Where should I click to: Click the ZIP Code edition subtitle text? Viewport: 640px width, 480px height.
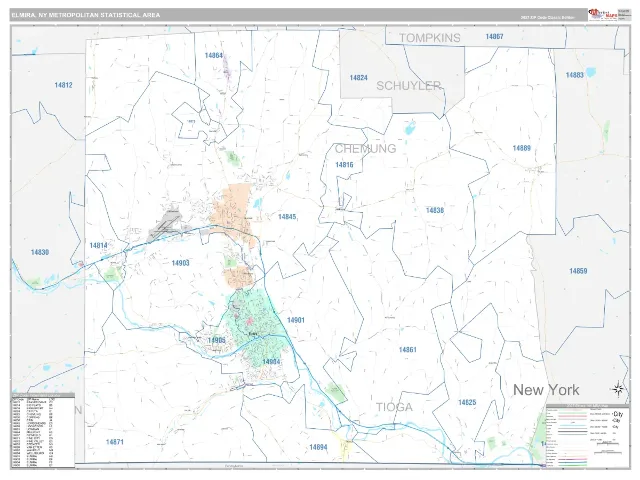tap(547, 18)
